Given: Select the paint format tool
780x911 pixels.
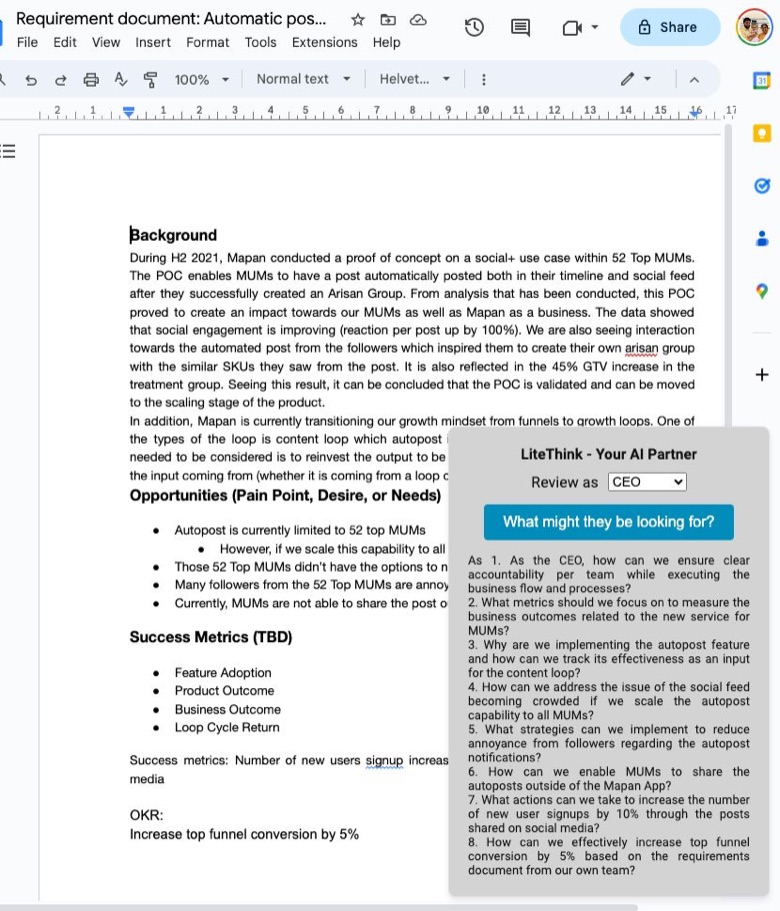Looking at the screenshot, I should point(150,80).
